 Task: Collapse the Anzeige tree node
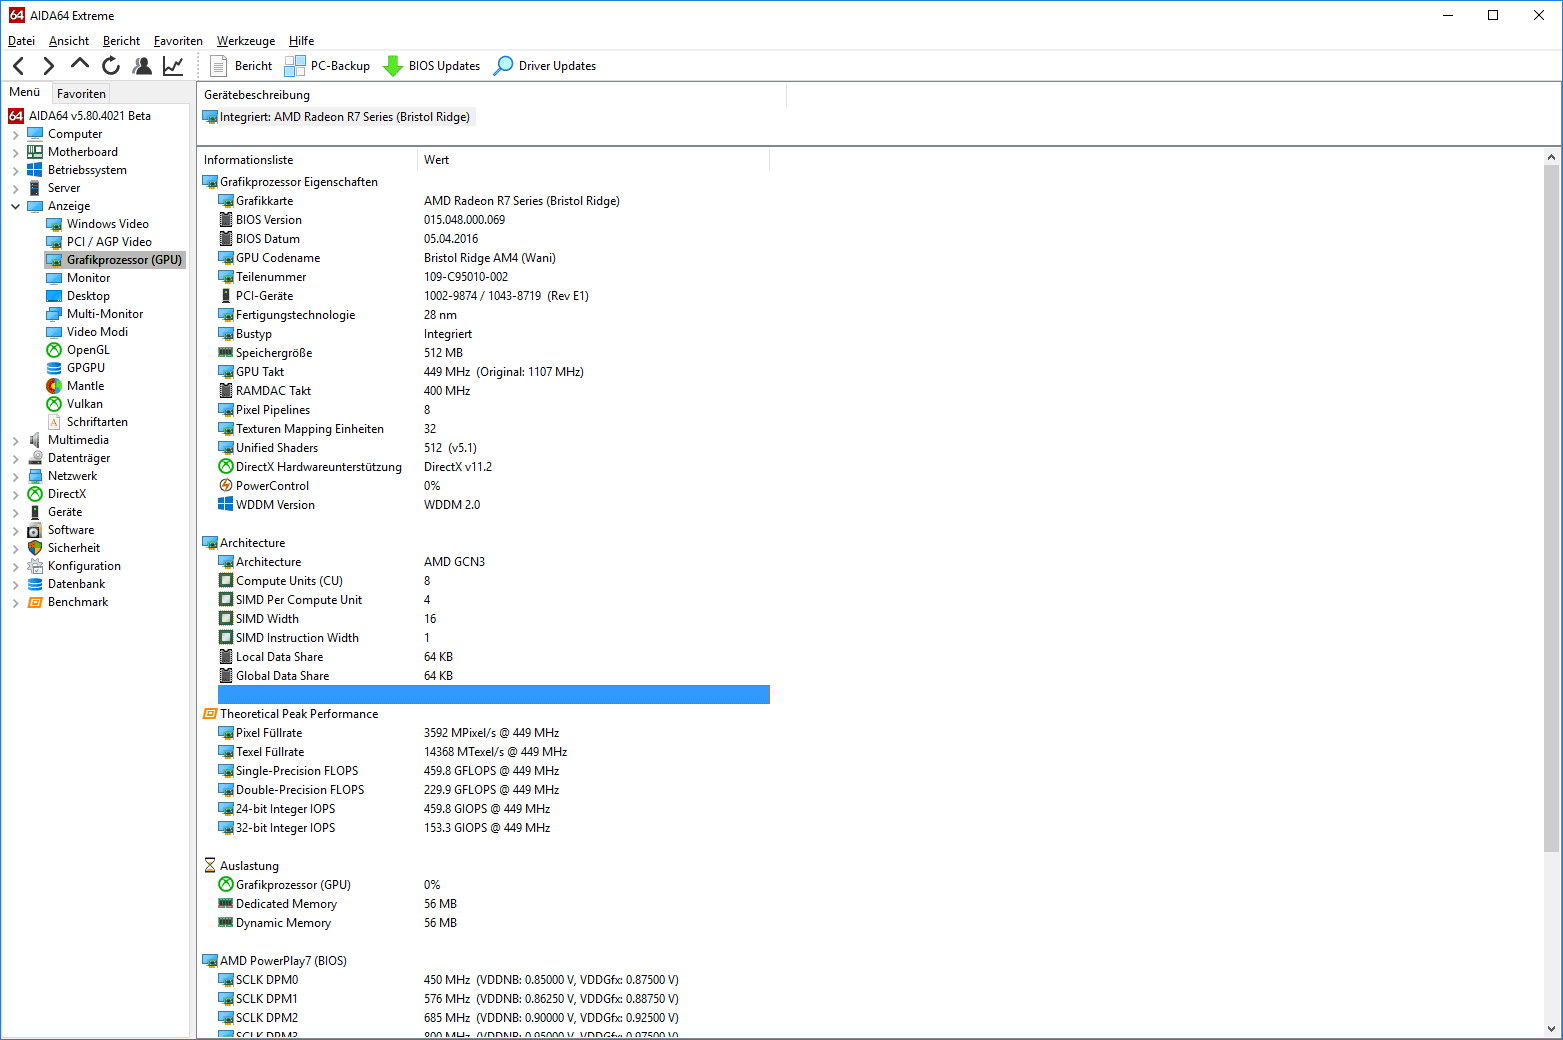coord(16,206)
